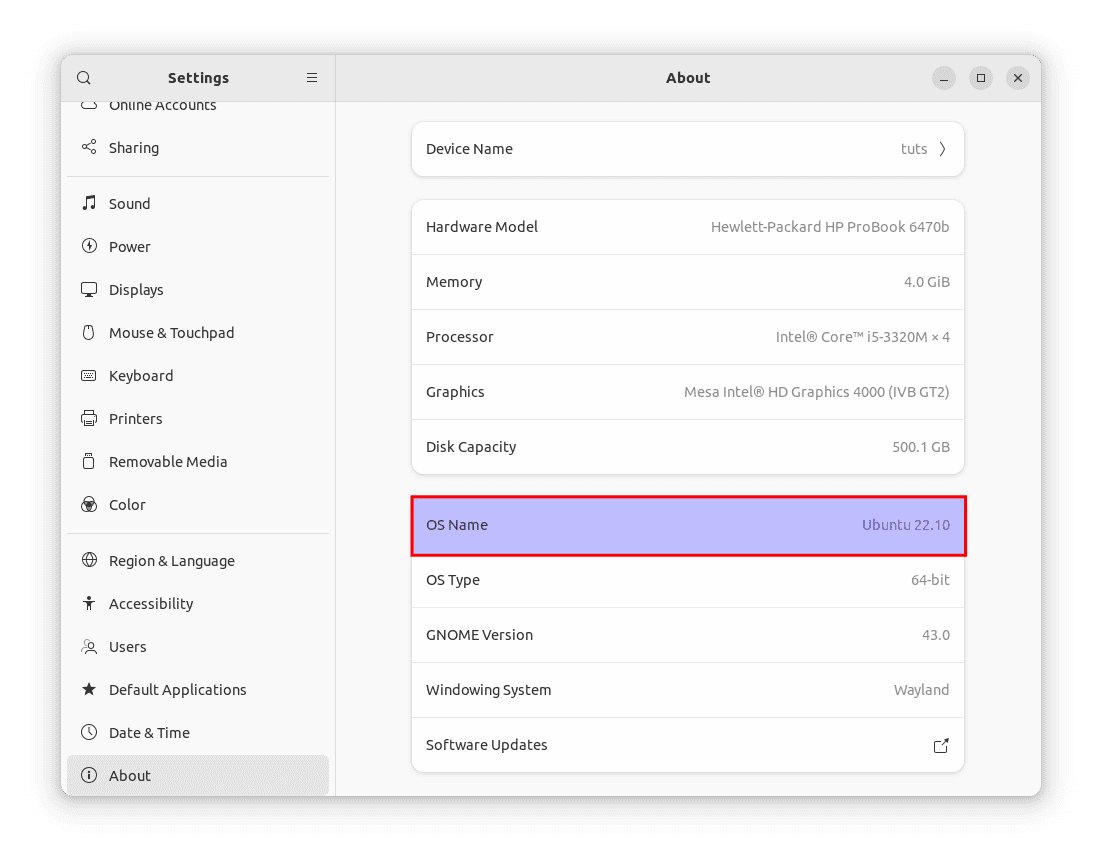Click the 'Hardware Model' label
Viewport: 1102px width, 863px height.
pyautogui.click(x=481, y=227)
